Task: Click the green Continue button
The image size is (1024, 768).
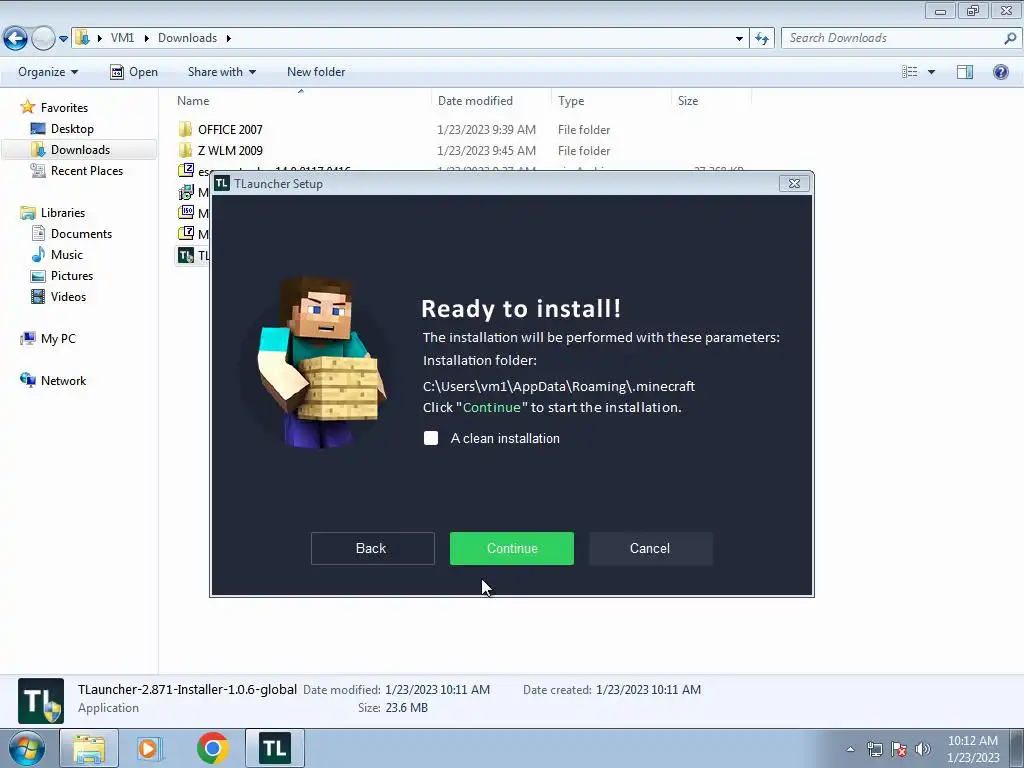Action: (511, 549)
